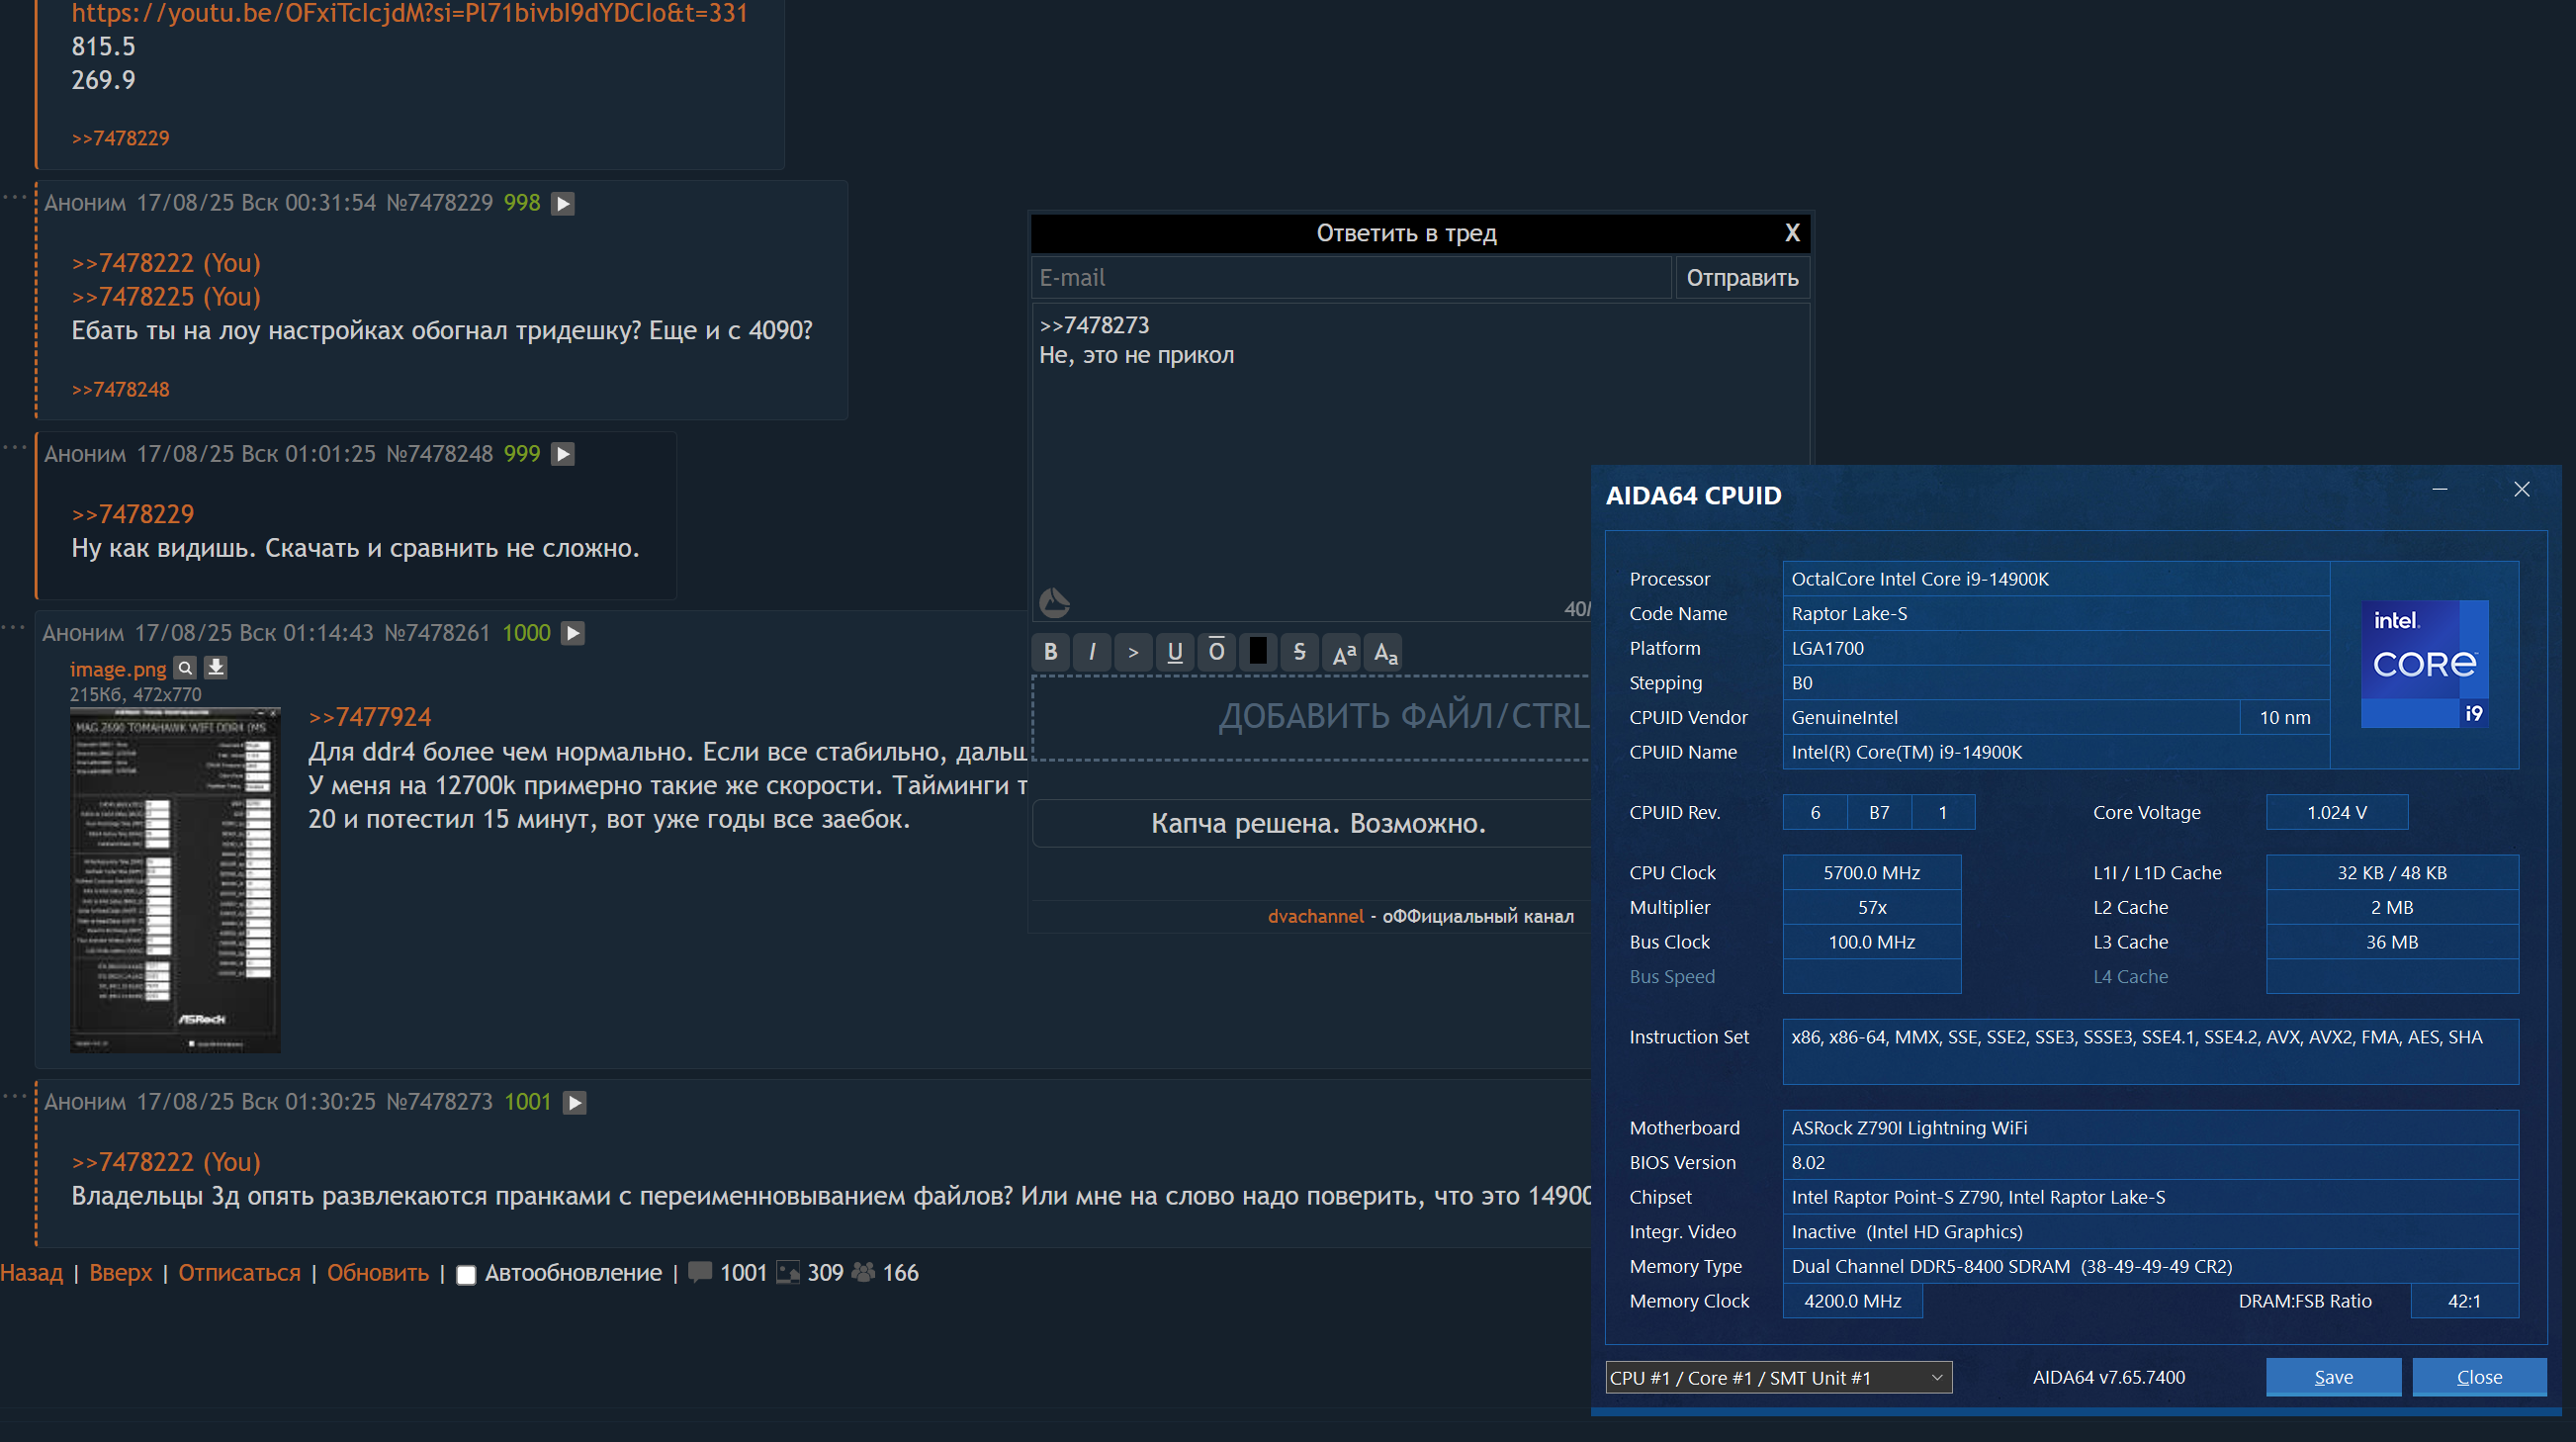This screenshot has width=2576, height=1442.
Task: Open the paint sketch icon in reply form
Action: (x=1054, y=602)
